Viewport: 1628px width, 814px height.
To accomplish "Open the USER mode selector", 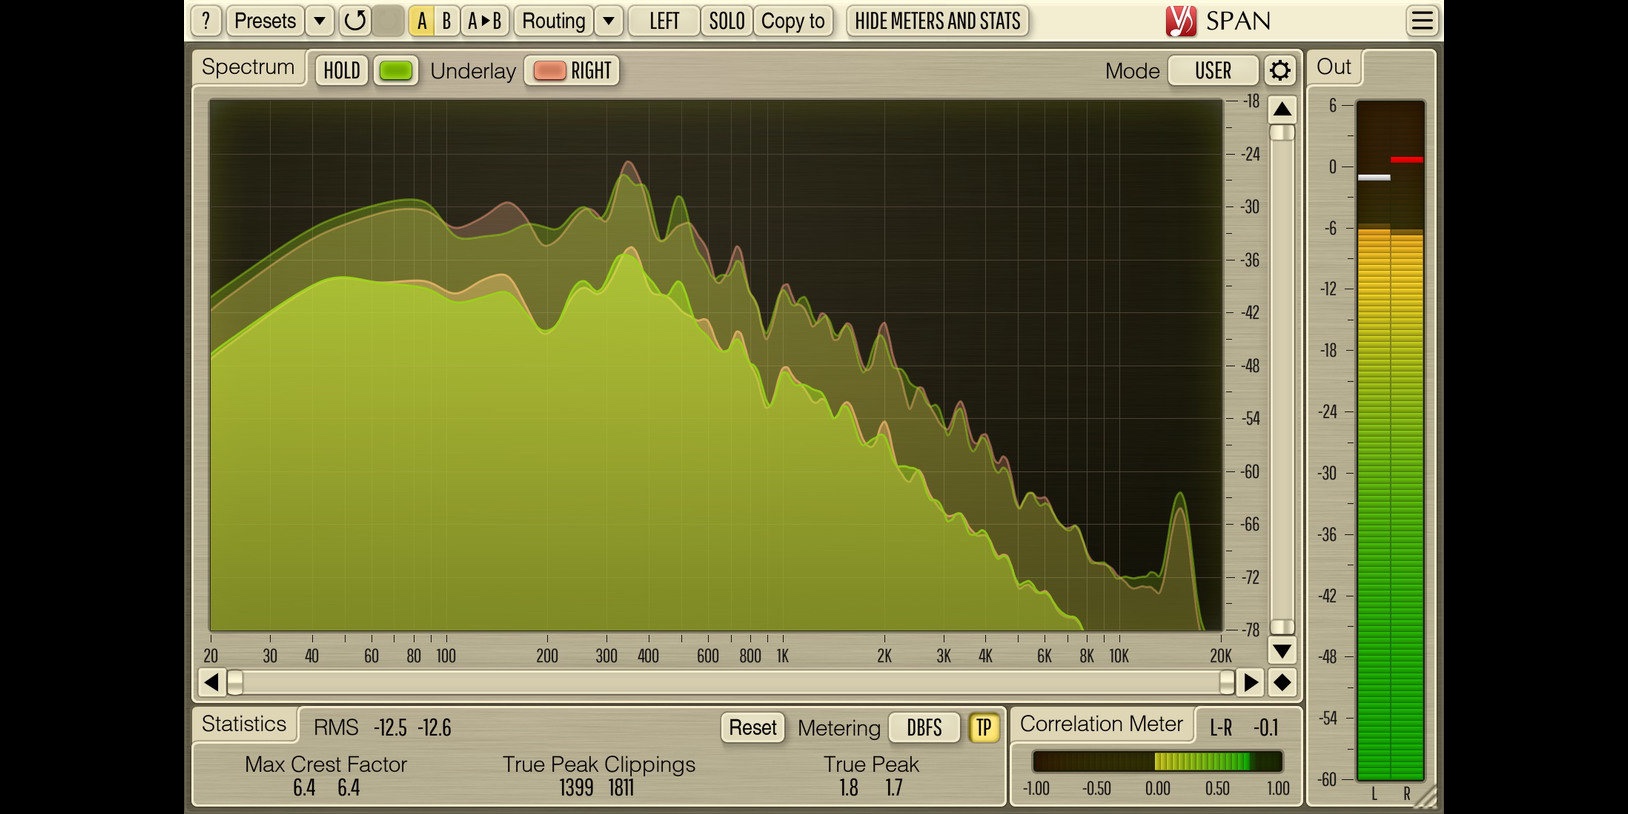I will coord(1212,71).
